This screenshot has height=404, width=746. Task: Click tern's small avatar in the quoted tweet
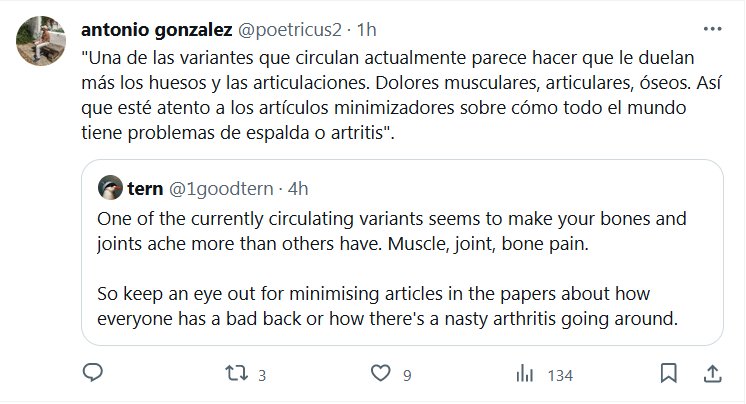click(x=110, y=187)
